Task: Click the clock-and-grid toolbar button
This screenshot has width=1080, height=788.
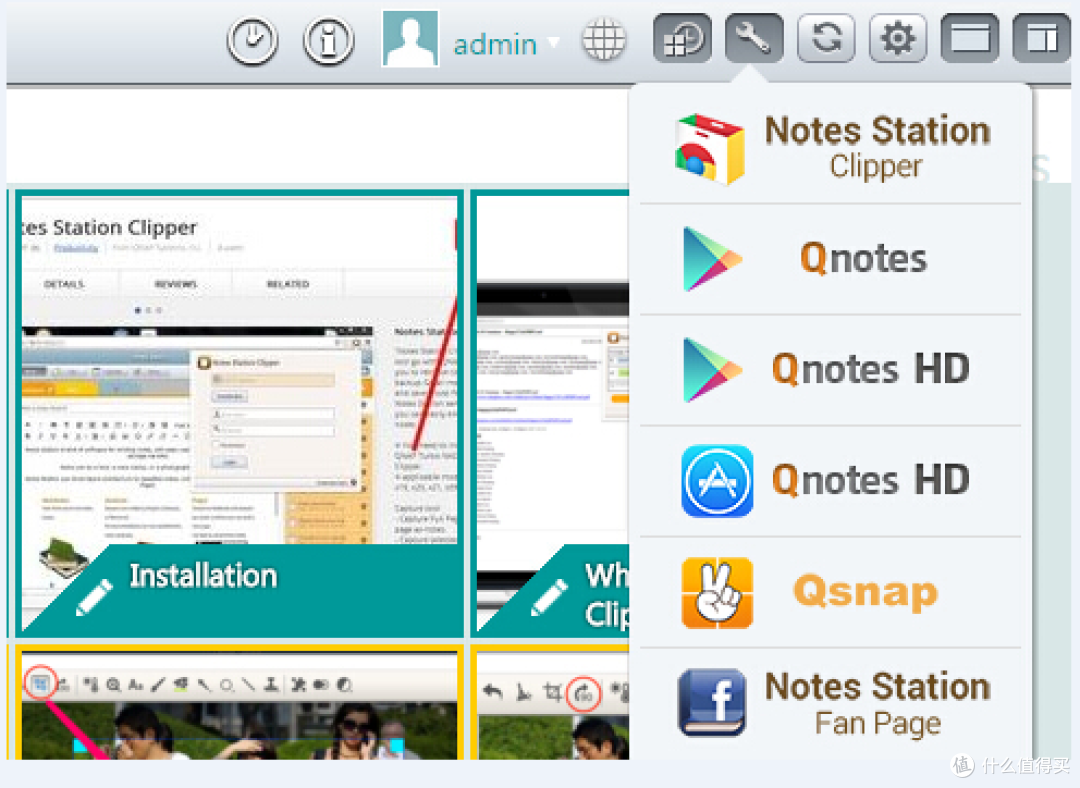Action: coord(682,38)
